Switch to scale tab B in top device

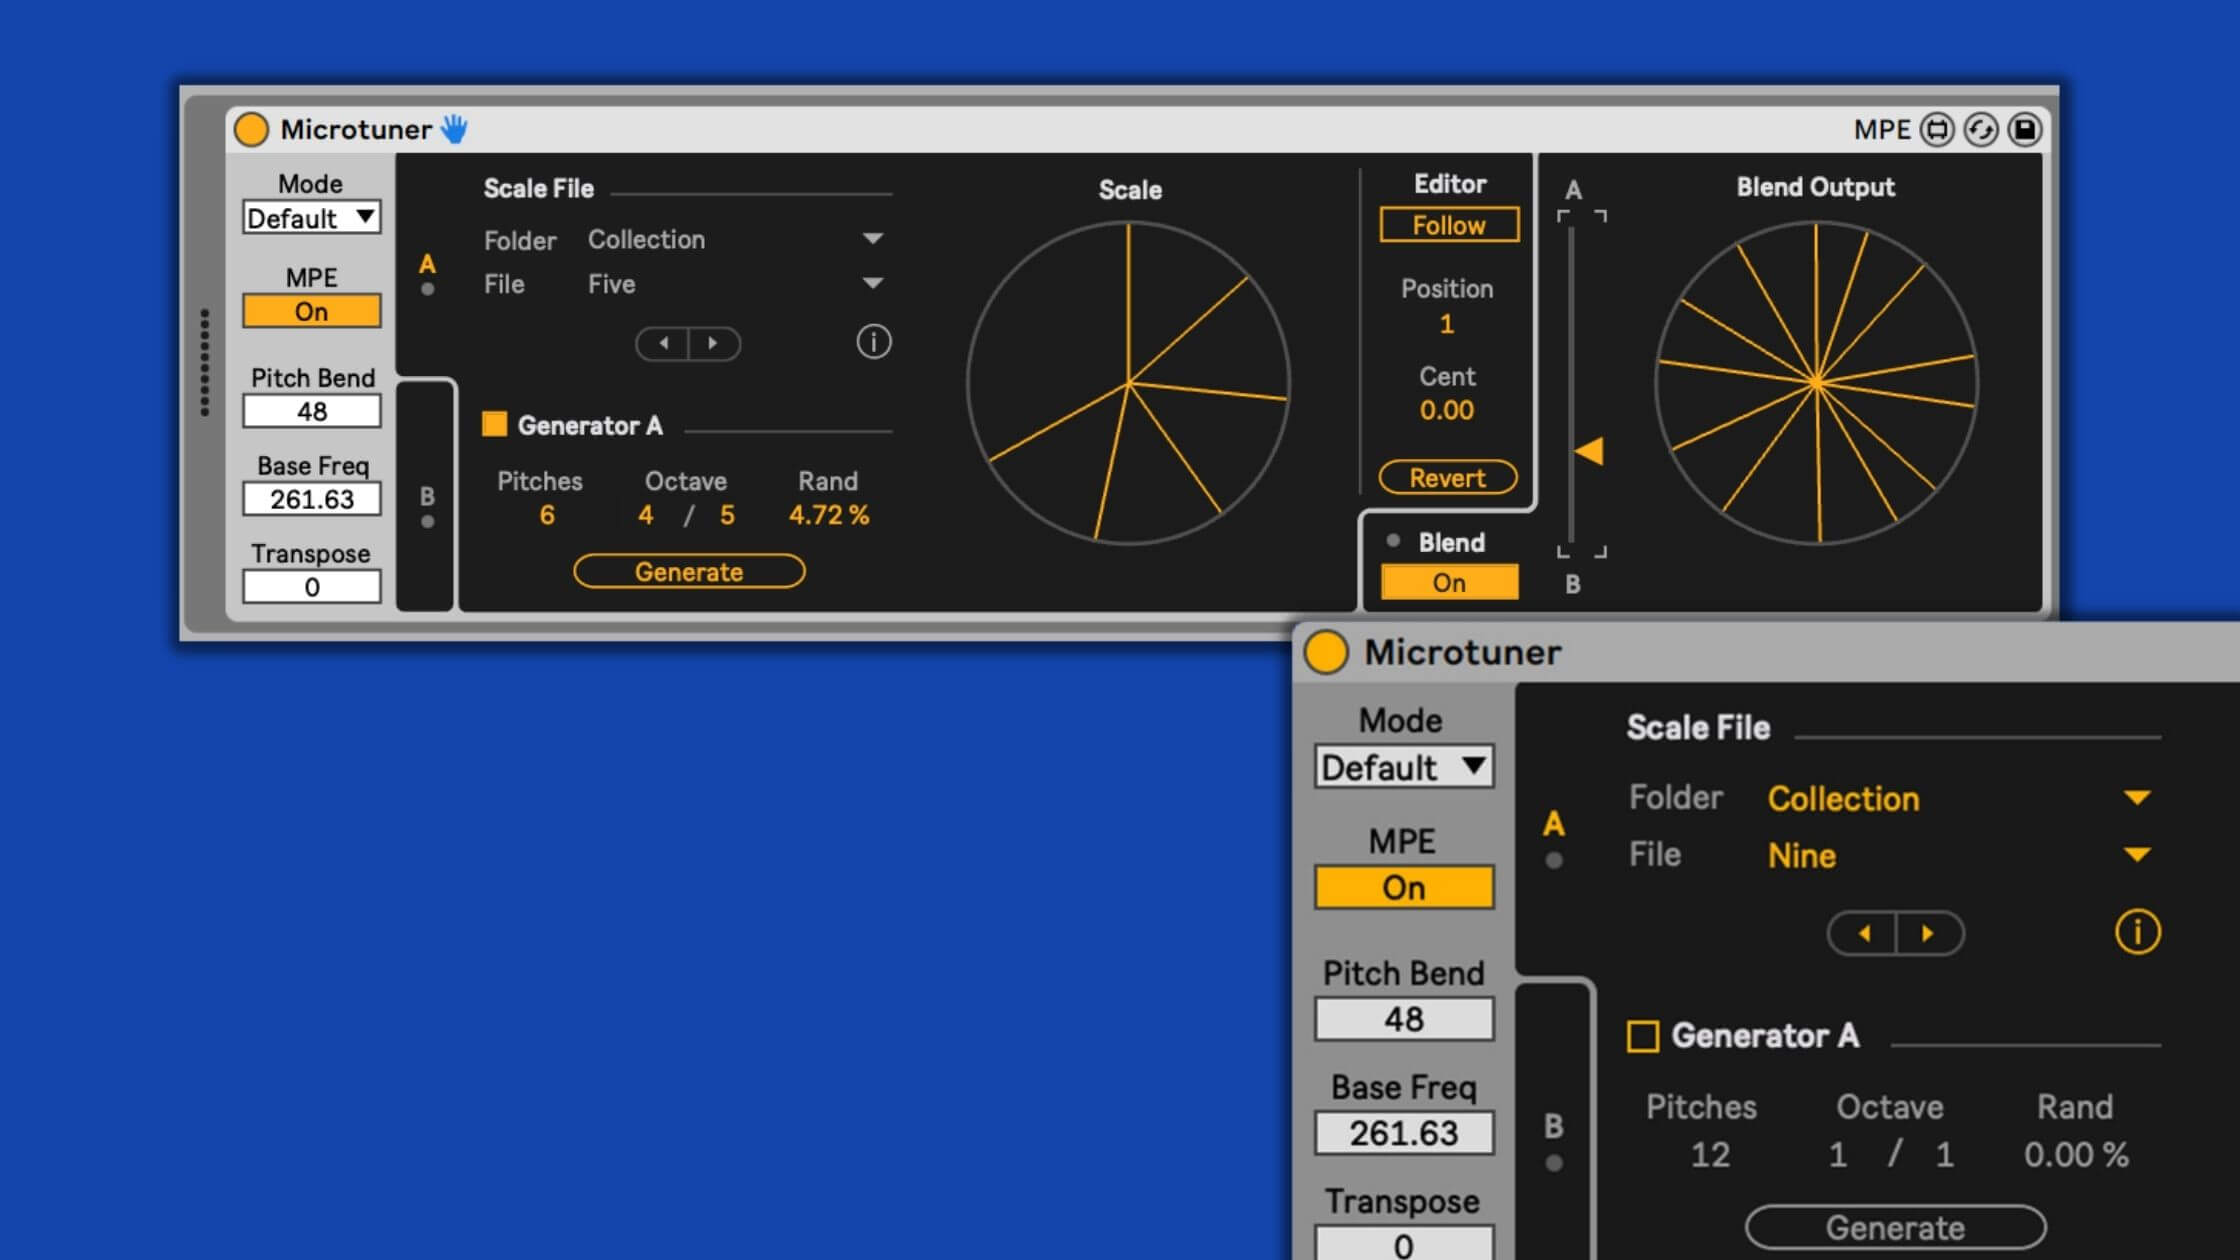coord(427,498)
